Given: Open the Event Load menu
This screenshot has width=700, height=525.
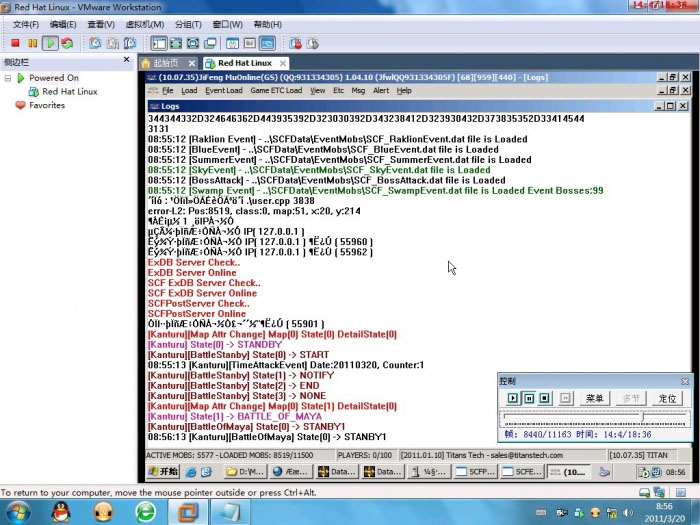Looking at the screenshot, I should (224, 91).
